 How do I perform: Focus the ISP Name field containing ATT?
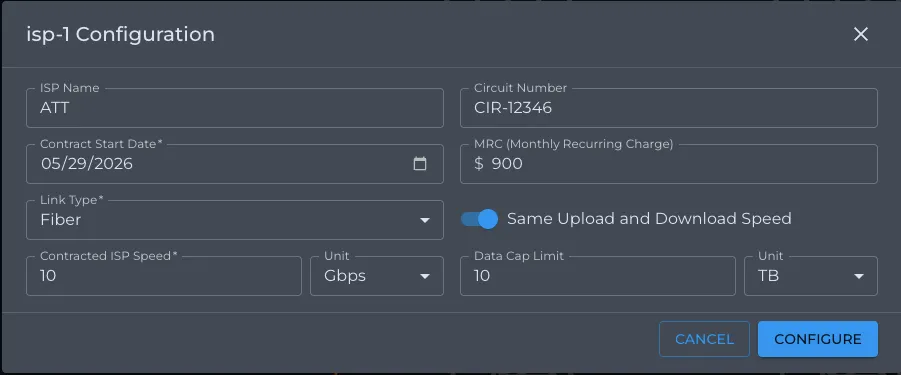[235, 108]
